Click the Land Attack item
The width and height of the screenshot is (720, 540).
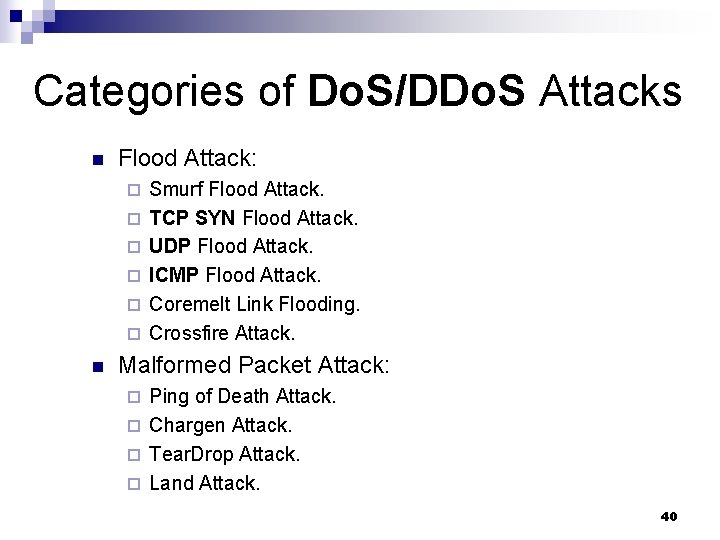[x=204, y=483]
